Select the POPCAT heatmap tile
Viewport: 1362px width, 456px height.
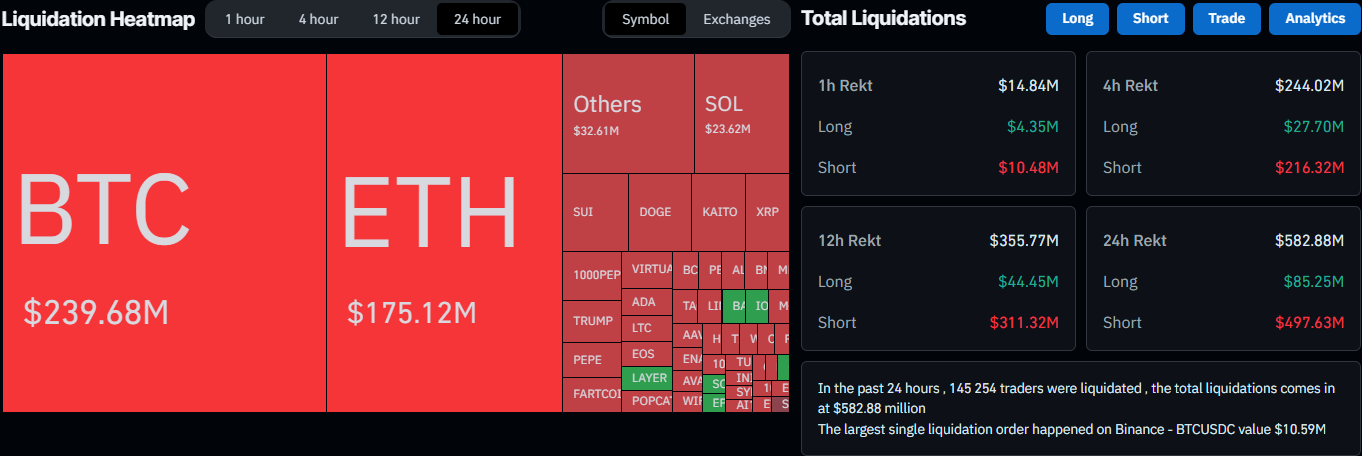coord(647,401)
